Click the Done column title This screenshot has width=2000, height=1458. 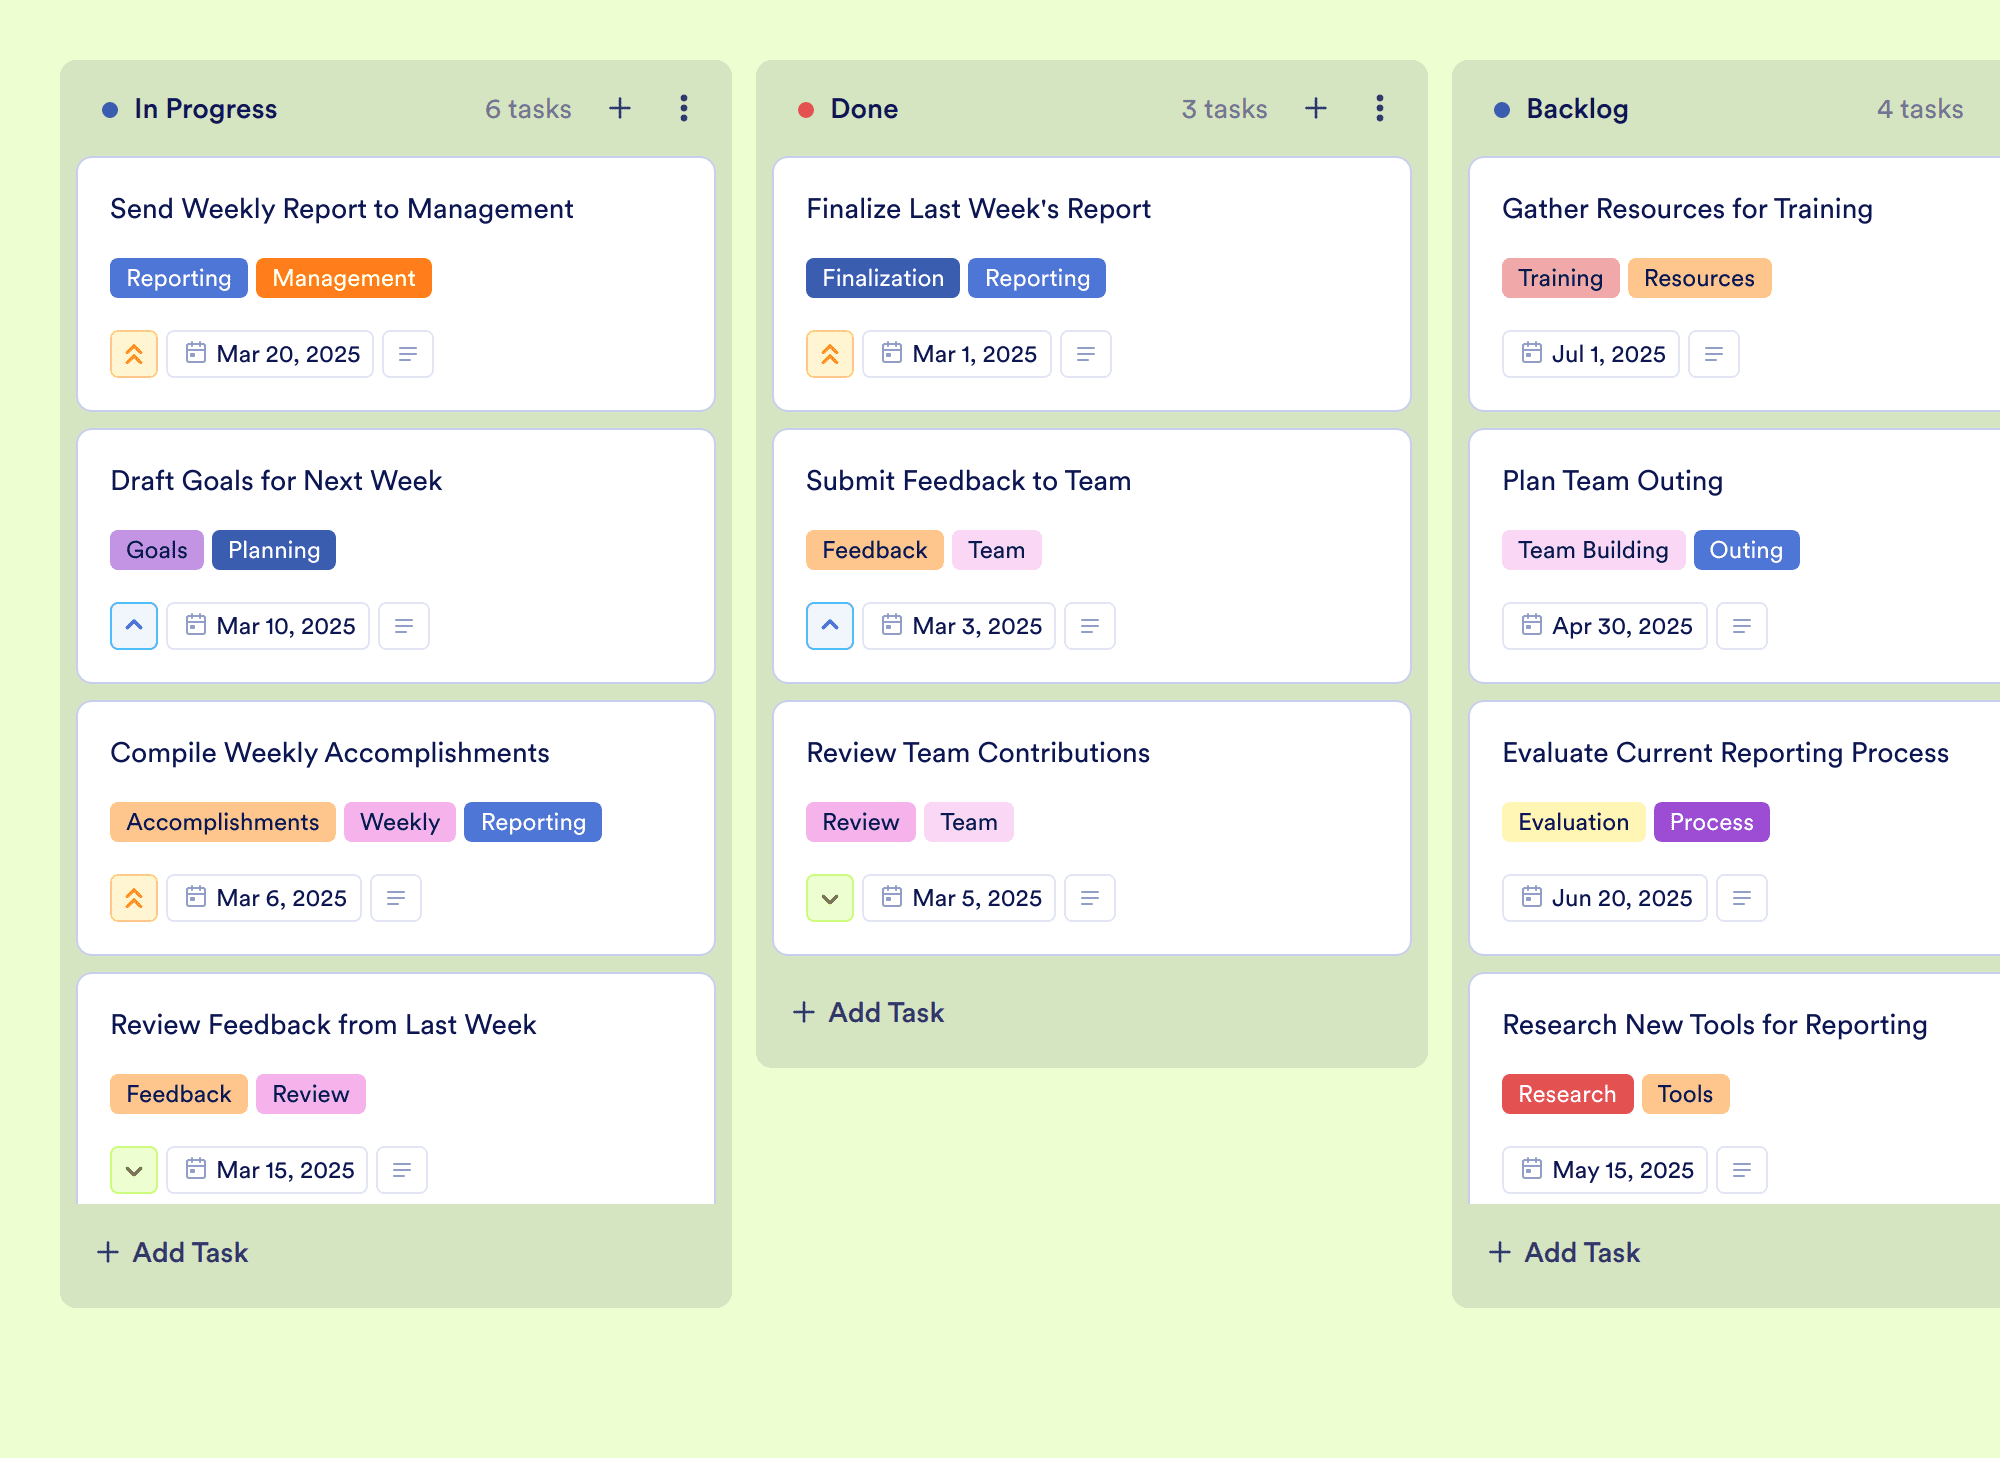pyautogui.click(x=864, y=108)
